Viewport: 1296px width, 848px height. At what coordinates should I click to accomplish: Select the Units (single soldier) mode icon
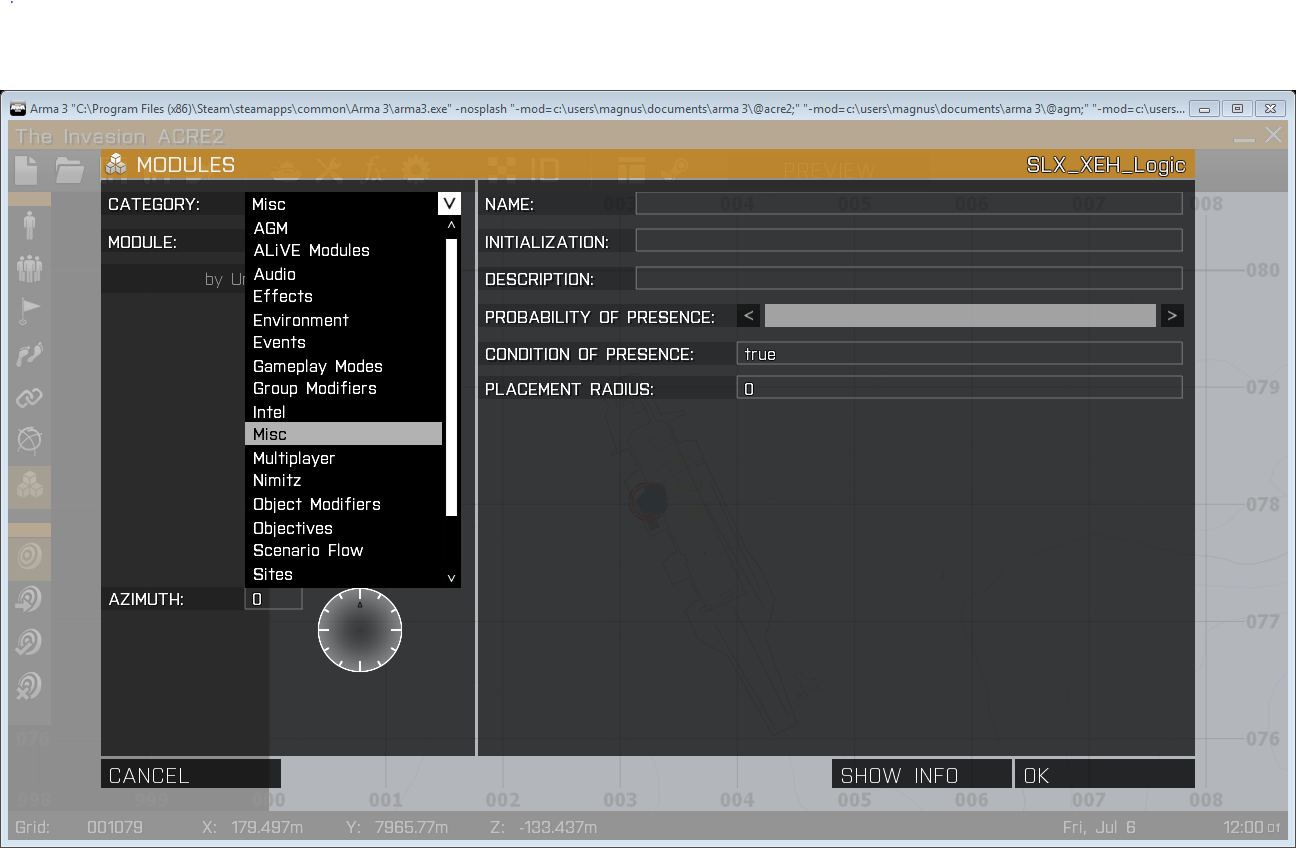click(x=30, y=225)
